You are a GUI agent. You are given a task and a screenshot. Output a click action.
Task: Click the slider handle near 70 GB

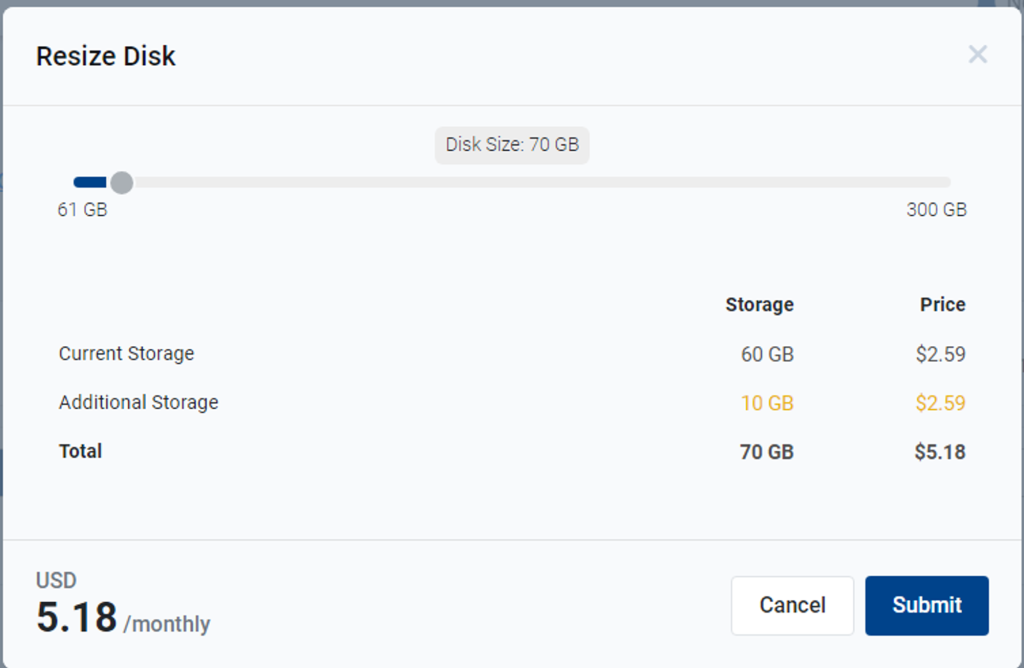click(x=122, y=182)
